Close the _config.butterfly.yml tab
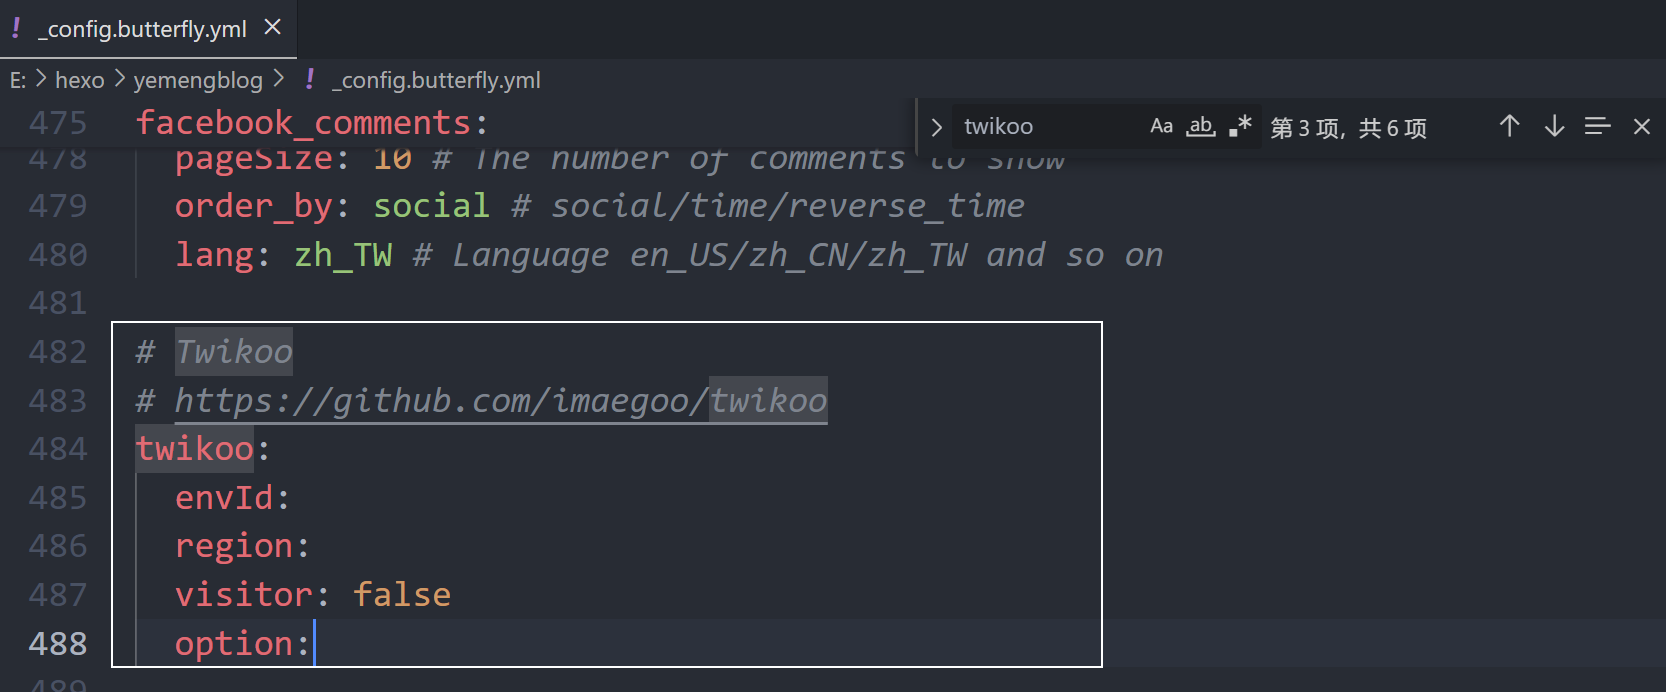This screenshot has height=692, width=1666. (x=272, y=28)
